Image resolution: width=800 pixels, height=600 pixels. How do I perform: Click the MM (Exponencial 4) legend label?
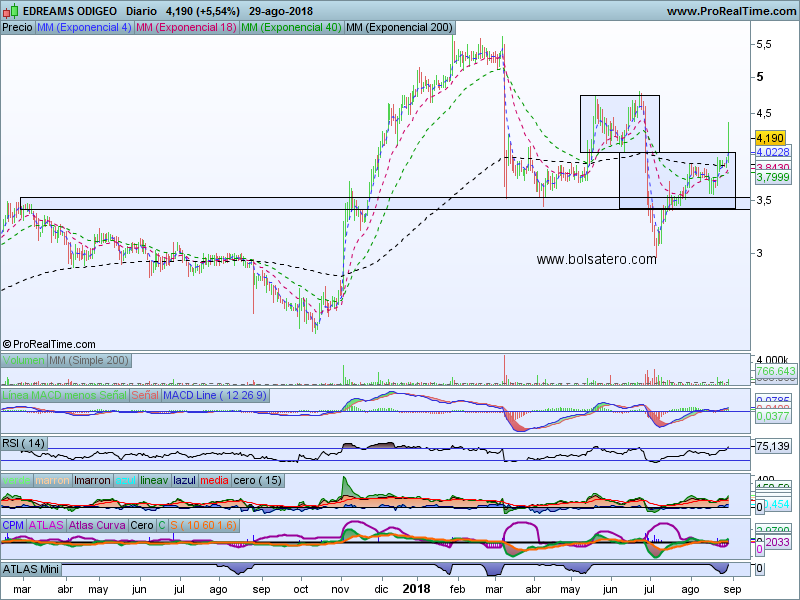84,27
